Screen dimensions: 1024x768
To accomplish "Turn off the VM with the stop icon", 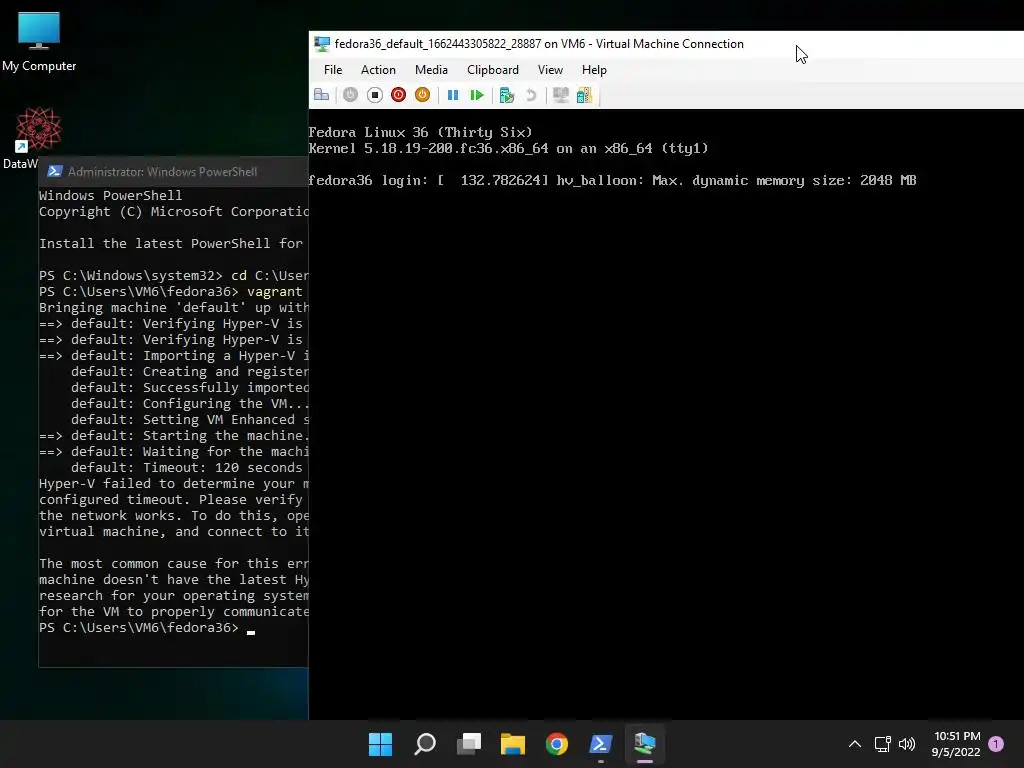I will (x=374, y=95).
